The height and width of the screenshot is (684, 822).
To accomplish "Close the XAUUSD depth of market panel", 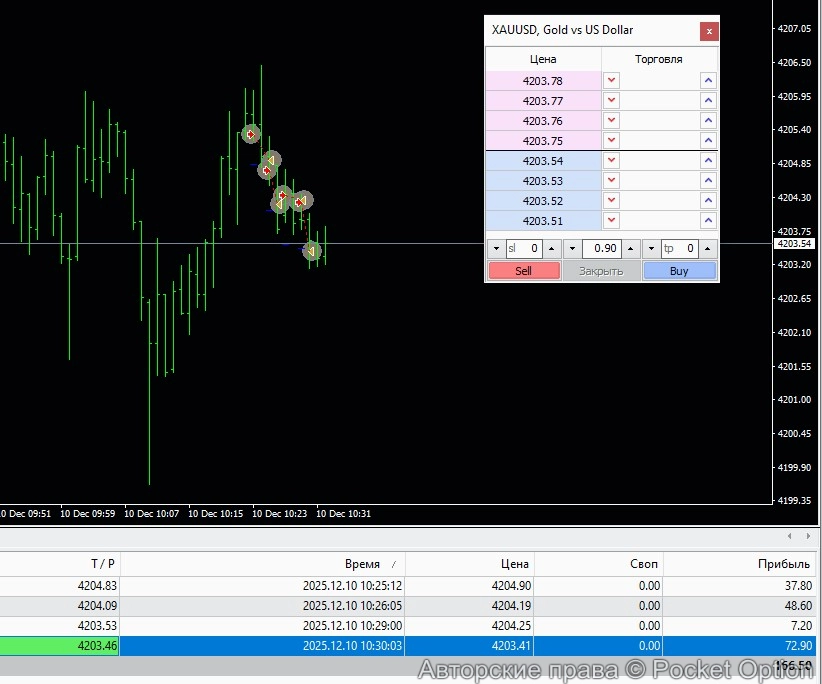I will [x=709, y=31].
